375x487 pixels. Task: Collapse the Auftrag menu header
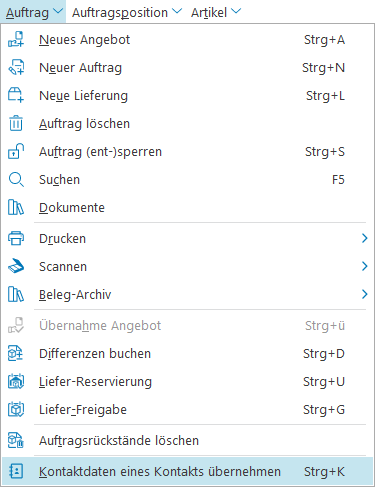pyautogui.click(x=33, y=12)
